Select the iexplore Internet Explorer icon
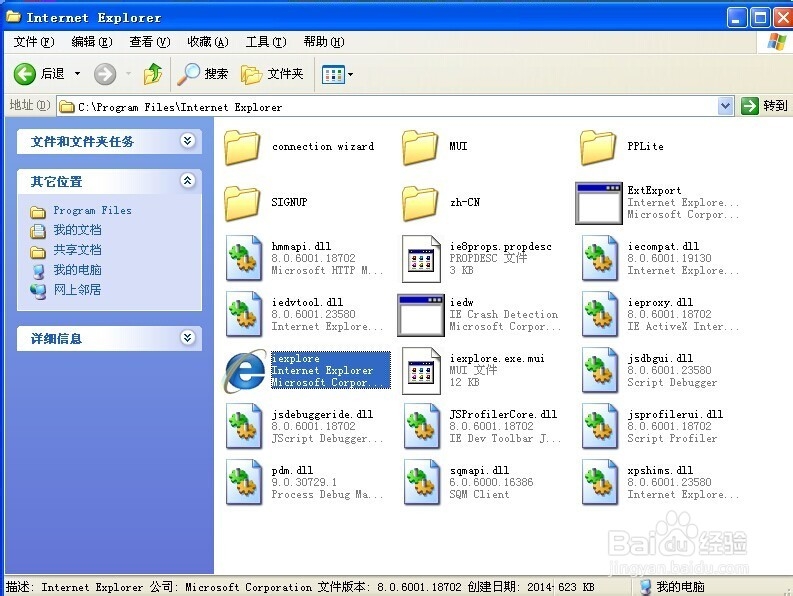793x596 pixels. (x=244, y=371)
